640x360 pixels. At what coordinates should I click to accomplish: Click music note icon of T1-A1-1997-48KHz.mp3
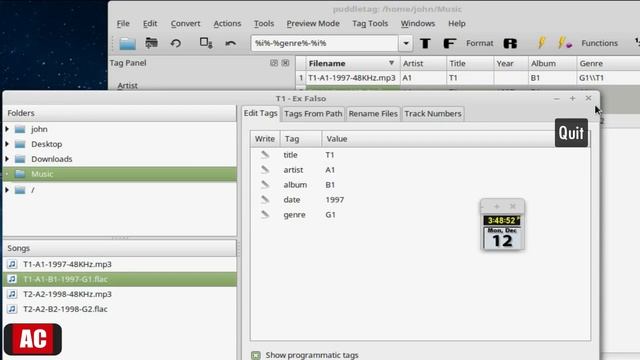tap(12, 264)
